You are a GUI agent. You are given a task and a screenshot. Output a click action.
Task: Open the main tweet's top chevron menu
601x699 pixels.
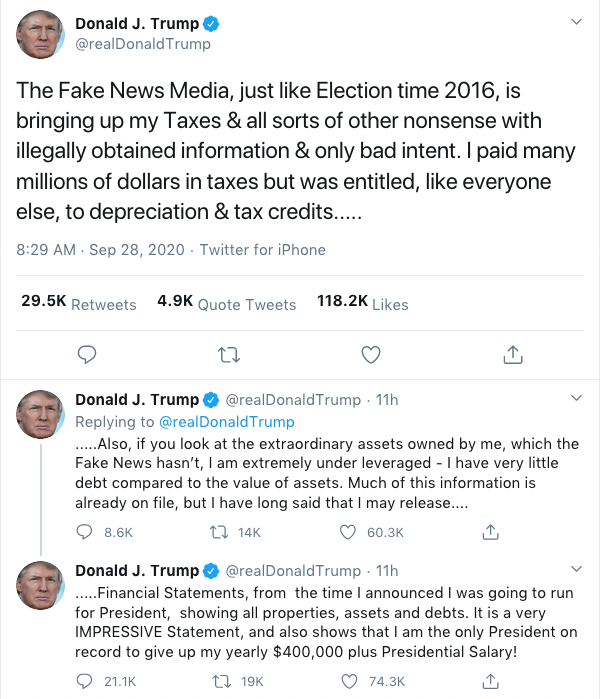pos(576,22)
